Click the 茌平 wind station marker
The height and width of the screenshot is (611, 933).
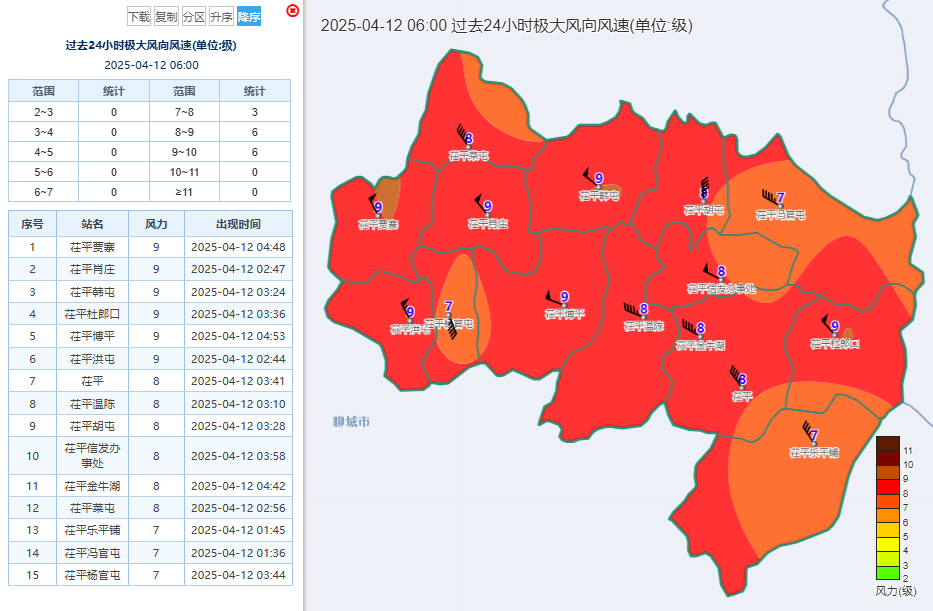point(741,388)
